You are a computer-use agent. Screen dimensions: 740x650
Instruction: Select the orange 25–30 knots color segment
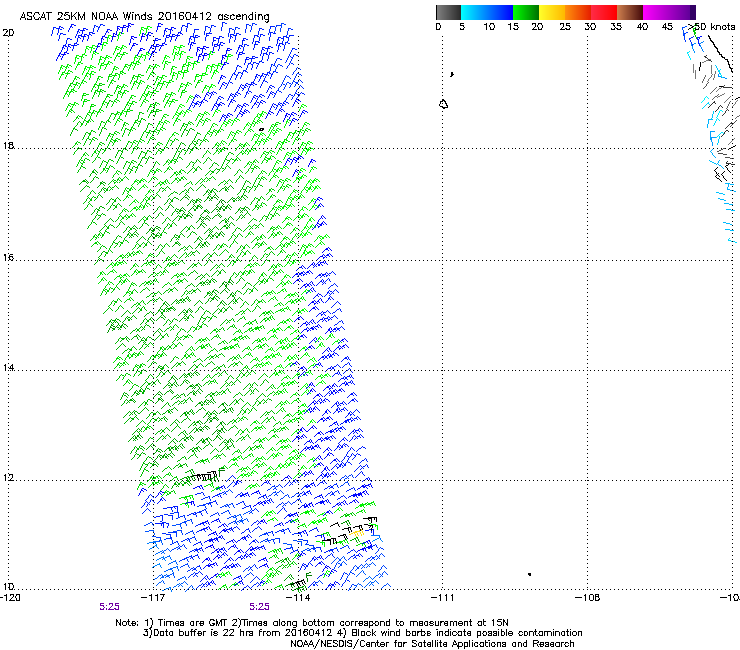(x=578, y=12)
